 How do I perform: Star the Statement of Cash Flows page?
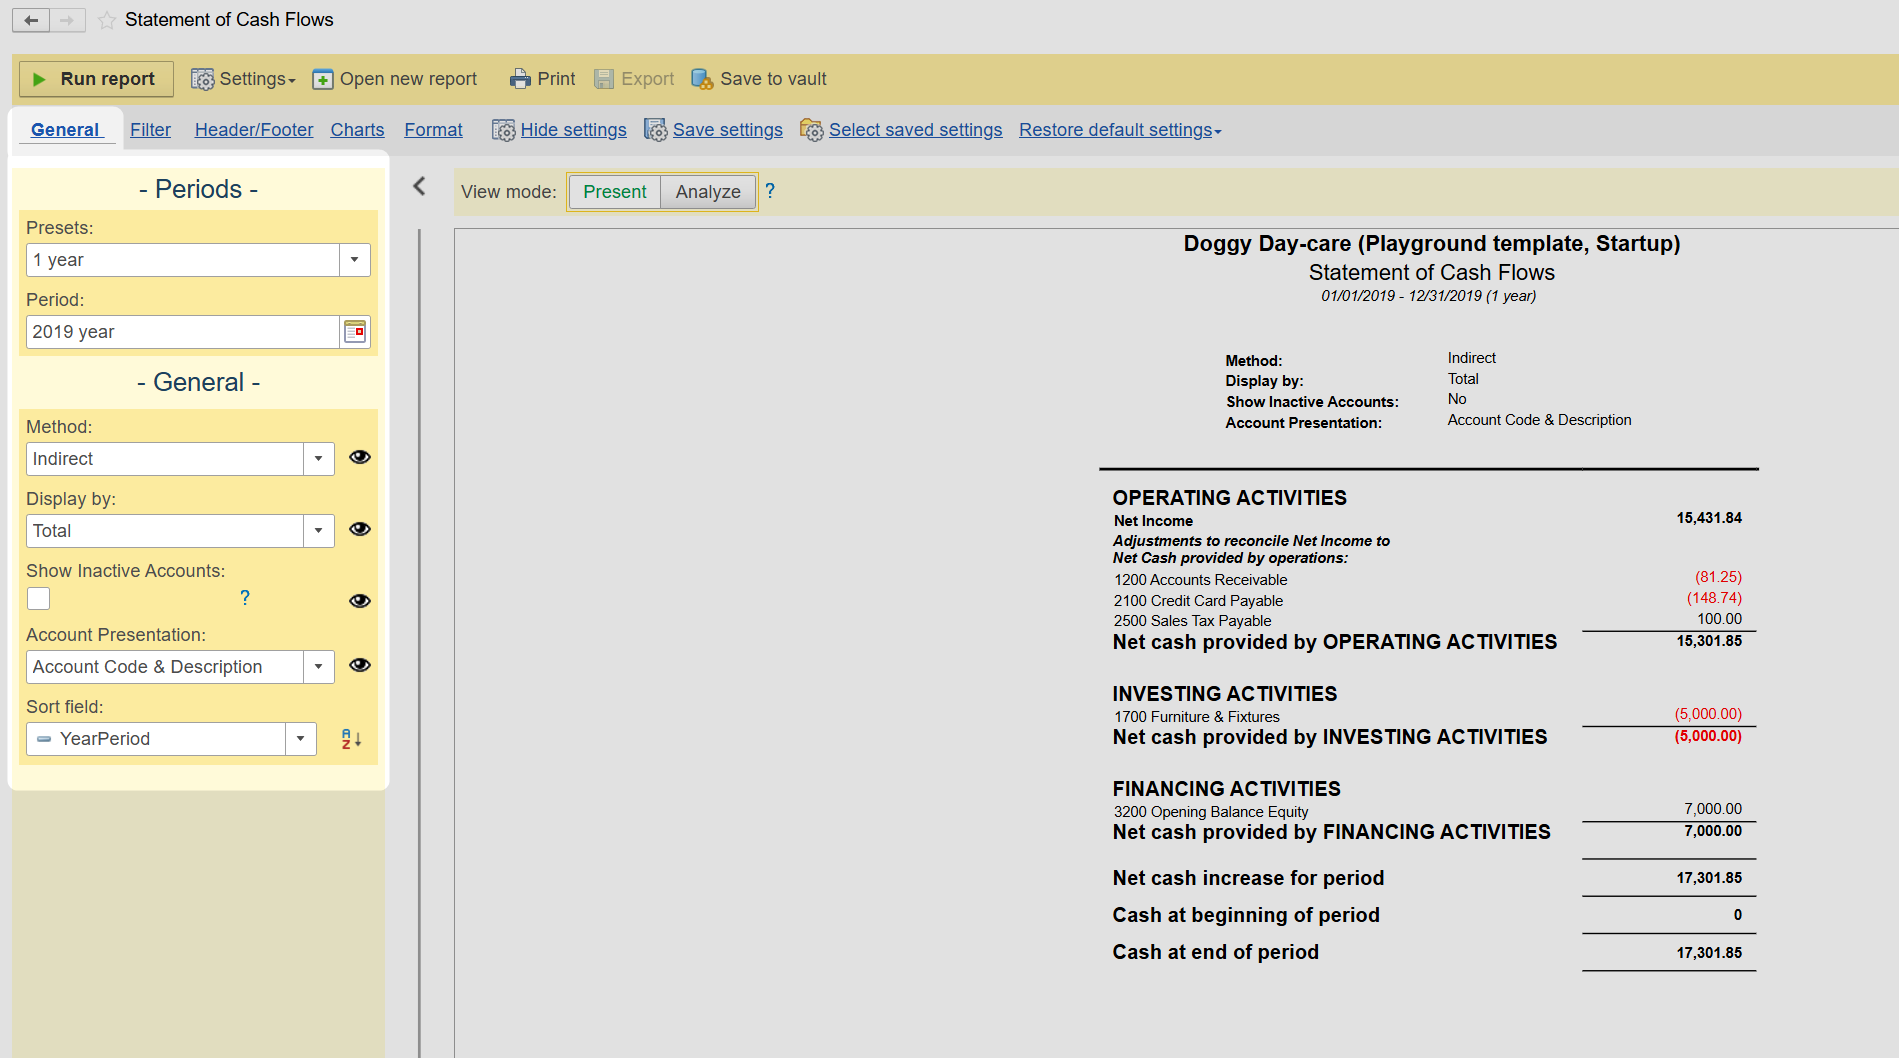pyautogui.click(x=107, y=20)
